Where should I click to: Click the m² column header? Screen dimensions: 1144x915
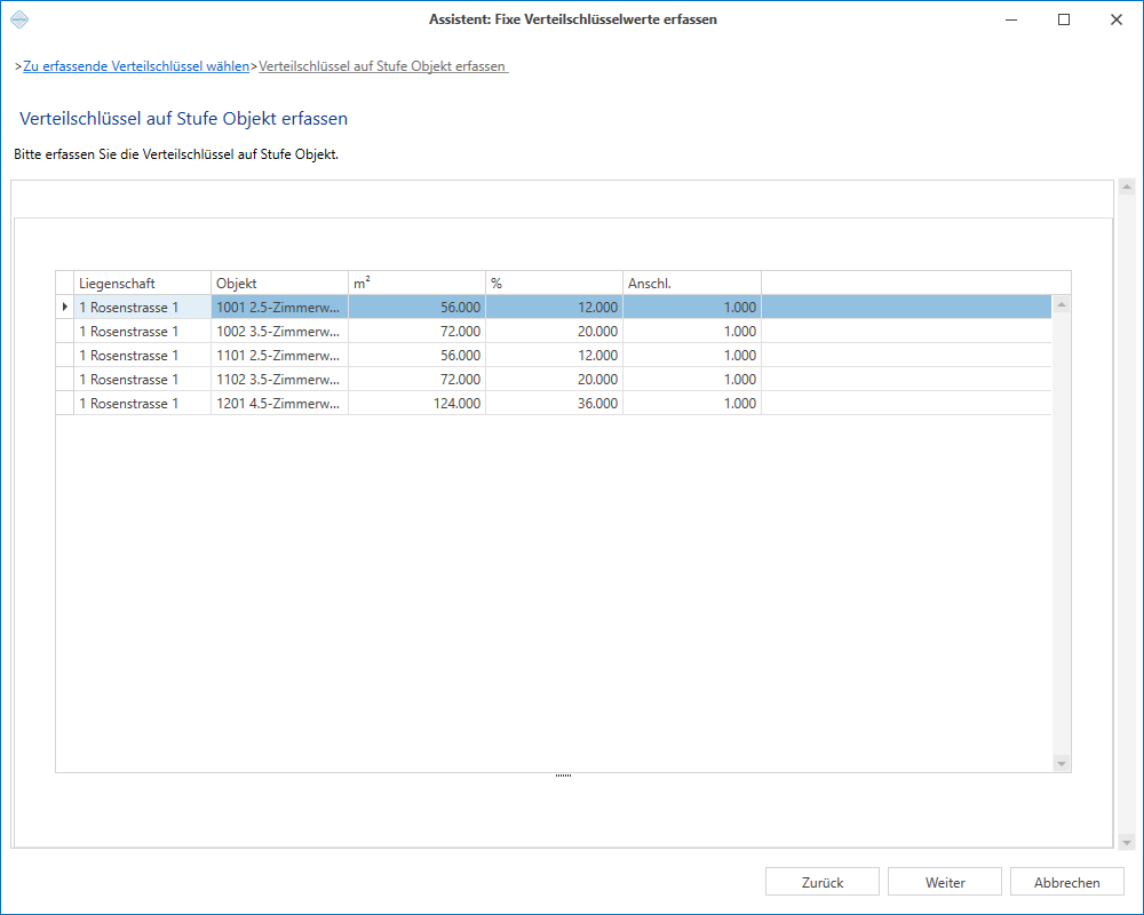pos(417,283)
